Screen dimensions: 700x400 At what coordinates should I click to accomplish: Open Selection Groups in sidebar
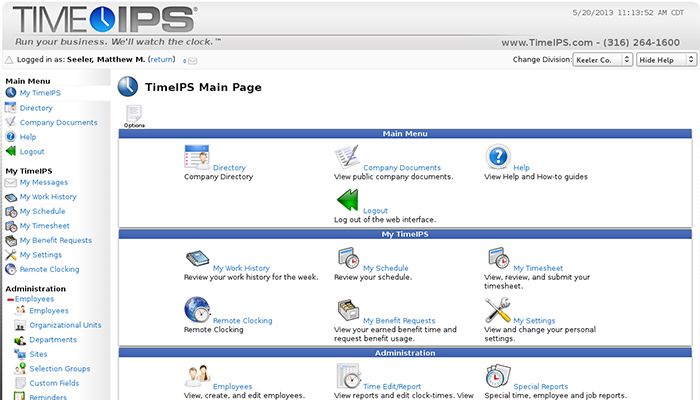[x=59, y=368]
